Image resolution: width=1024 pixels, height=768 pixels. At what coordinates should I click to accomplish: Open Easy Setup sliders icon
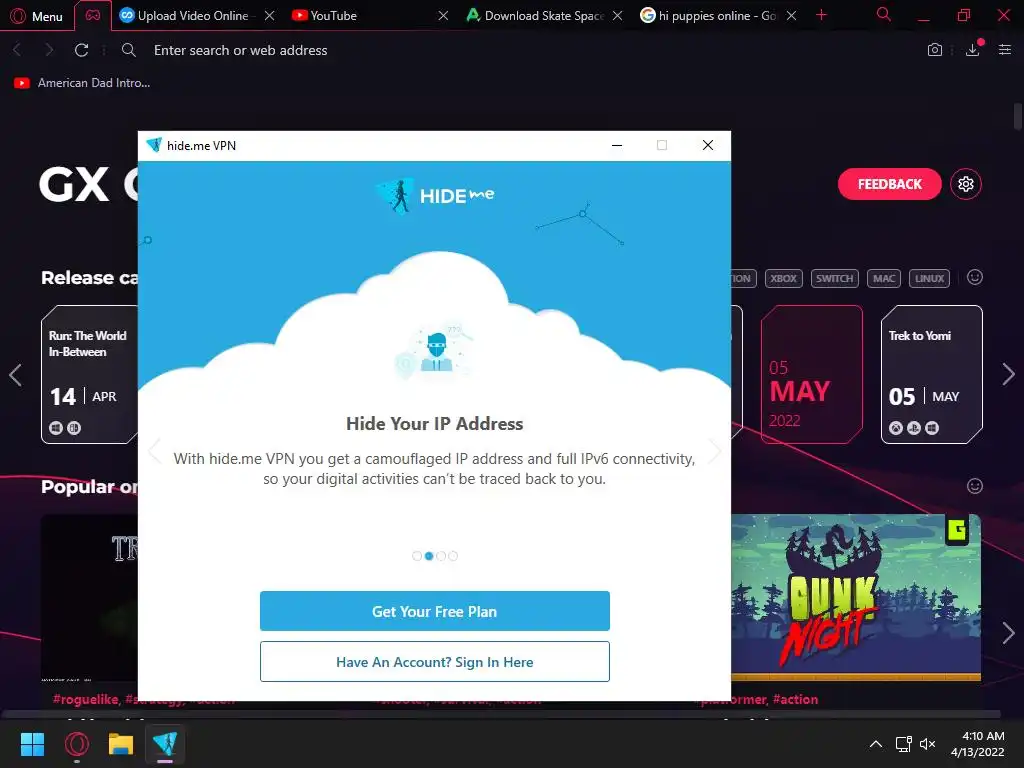click(x=1005, y=50)
